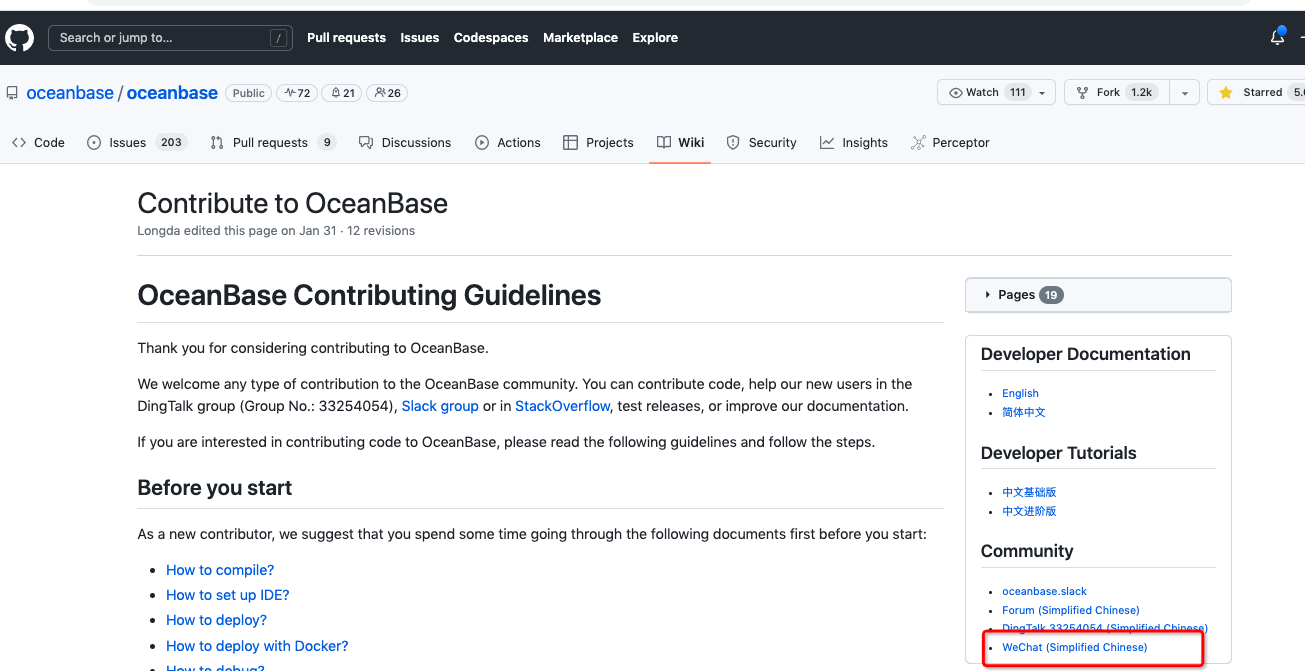Viewport: 1305px width, 671px height.
Task: Open How to deploy with Docker? link
Action: pos(257,646)
